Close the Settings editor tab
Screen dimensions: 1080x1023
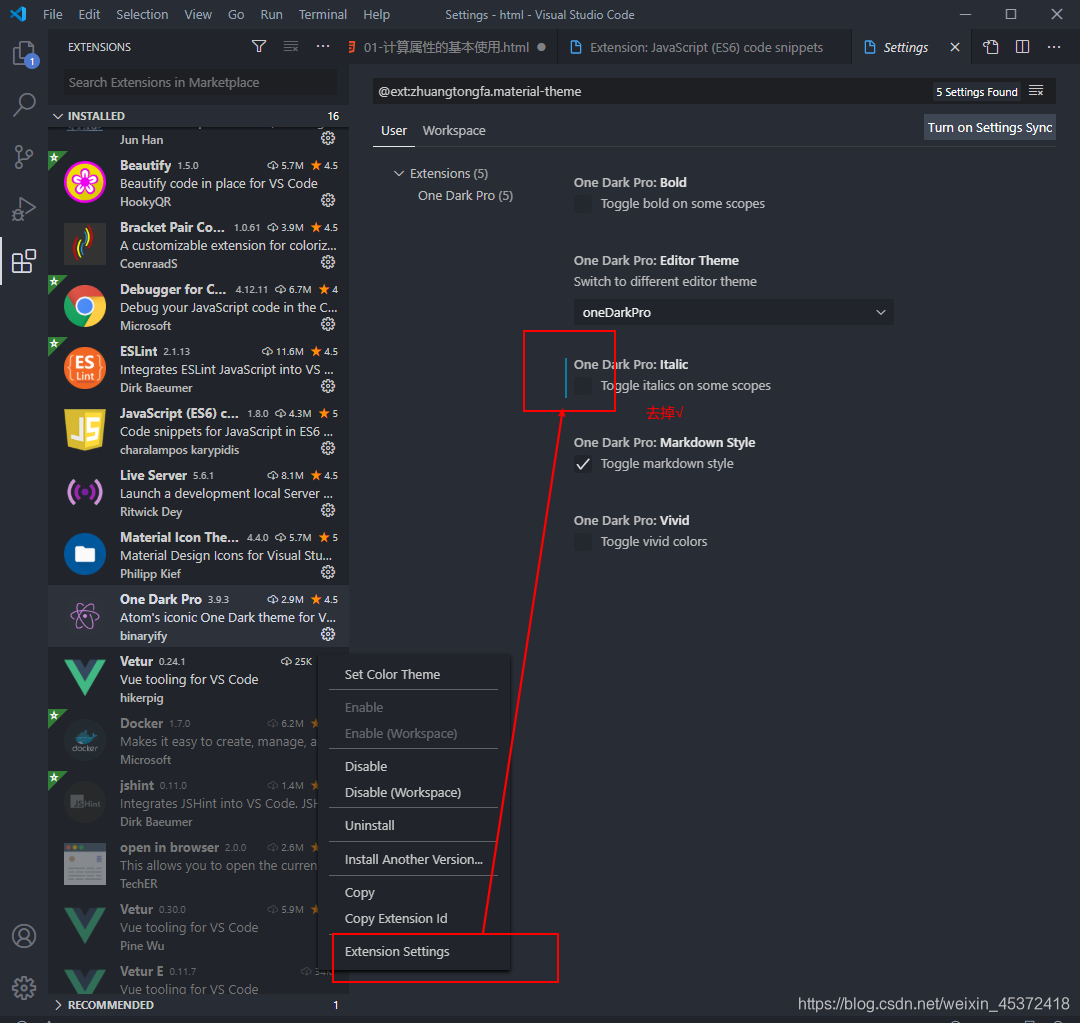pyautogui.click(x=955, y=47)
